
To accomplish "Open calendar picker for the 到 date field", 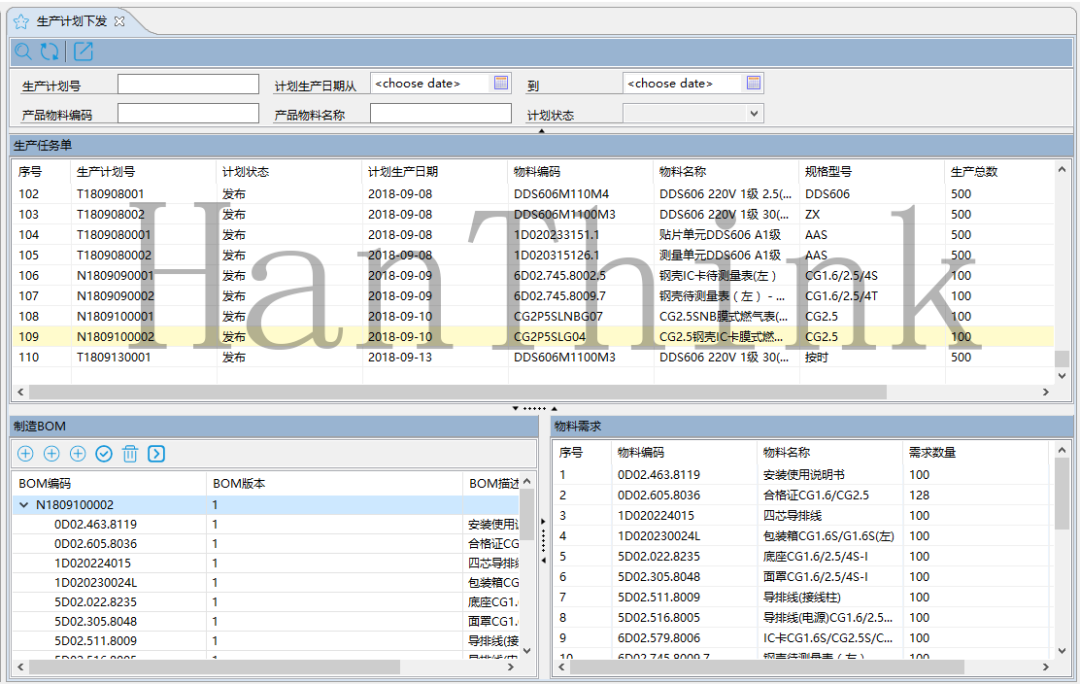I will point(753,83).
